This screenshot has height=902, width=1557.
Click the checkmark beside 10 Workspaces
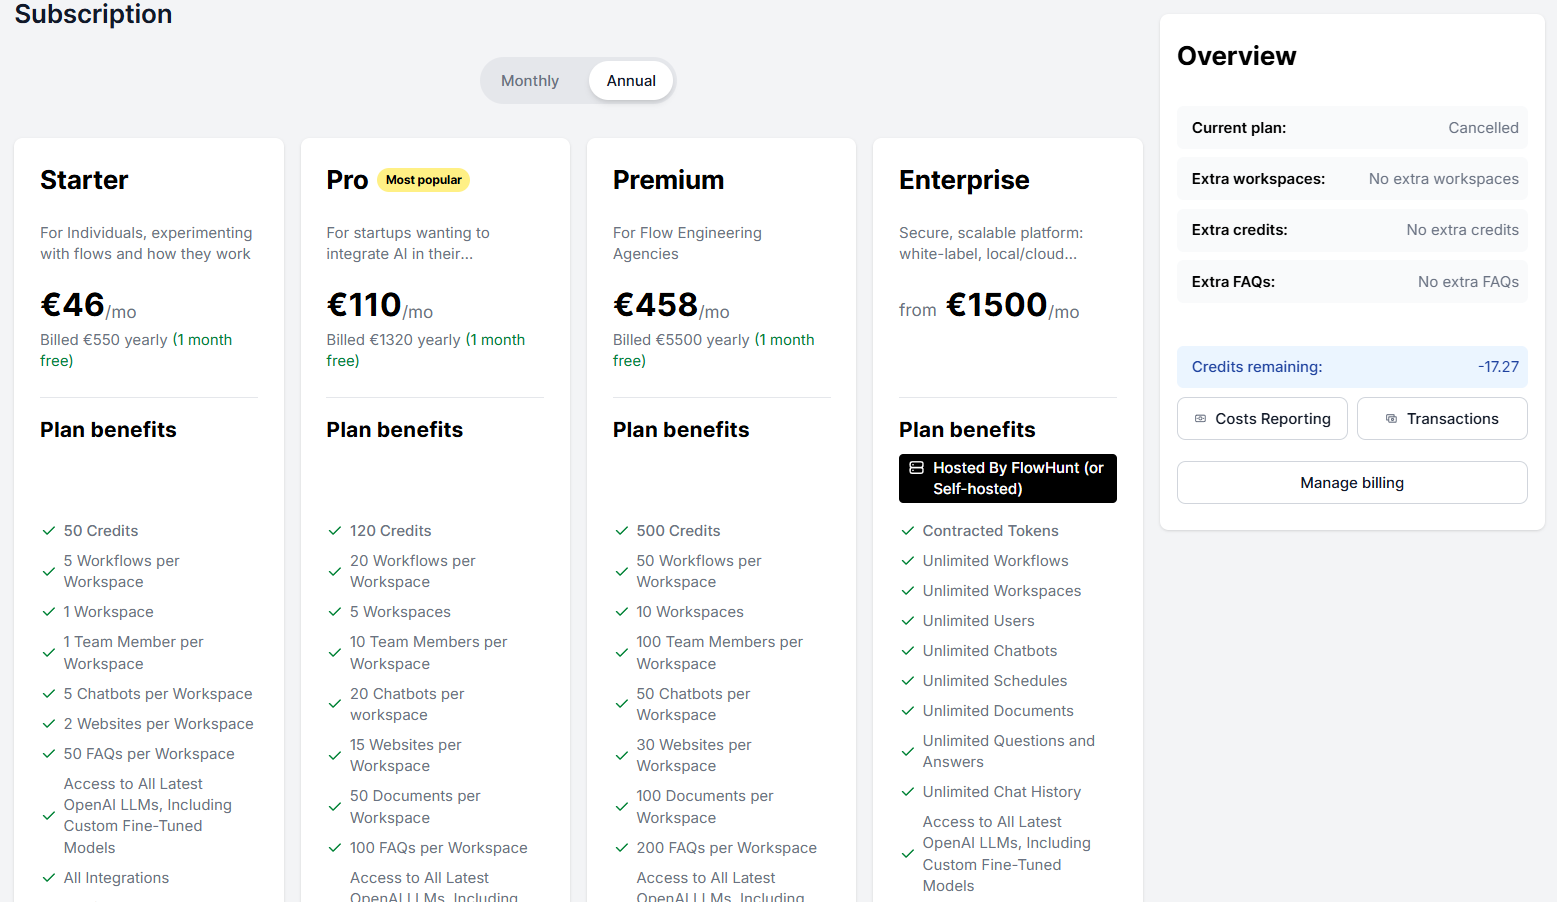pos(621,612)
